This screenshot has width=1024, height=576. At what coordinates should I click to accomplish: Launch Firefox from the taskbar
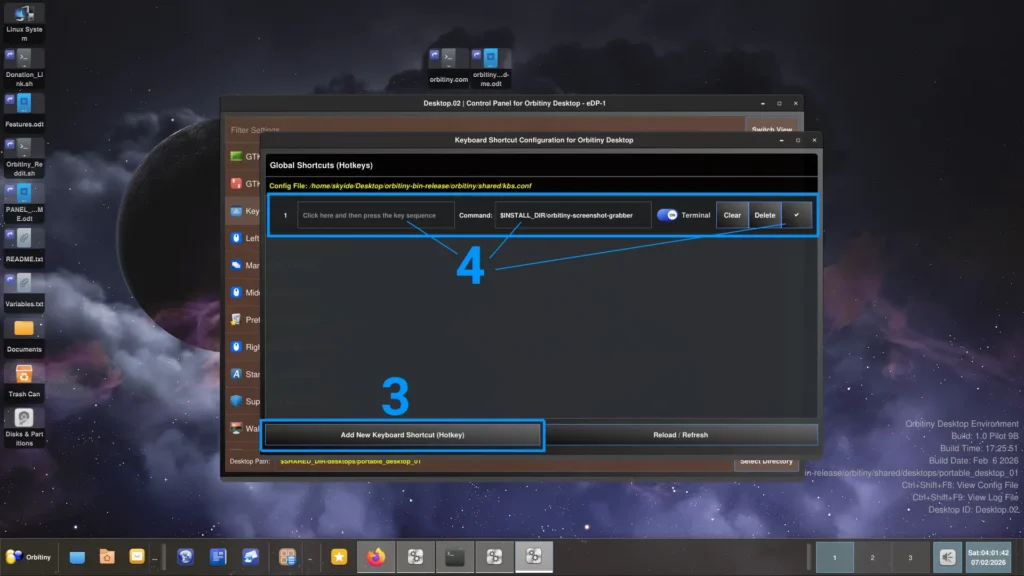pyautogui.click(x=376, y=557)
